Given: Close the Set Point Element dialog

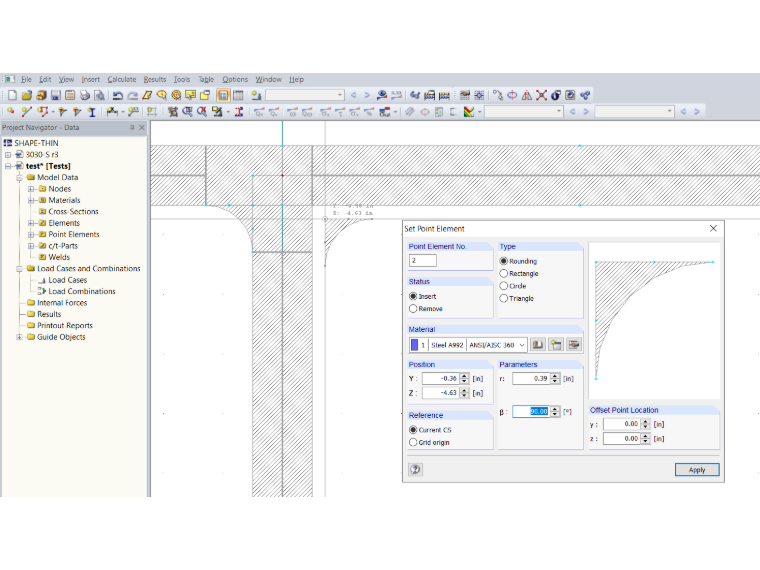Looking at the screenshot, I should tap(713, 228).
